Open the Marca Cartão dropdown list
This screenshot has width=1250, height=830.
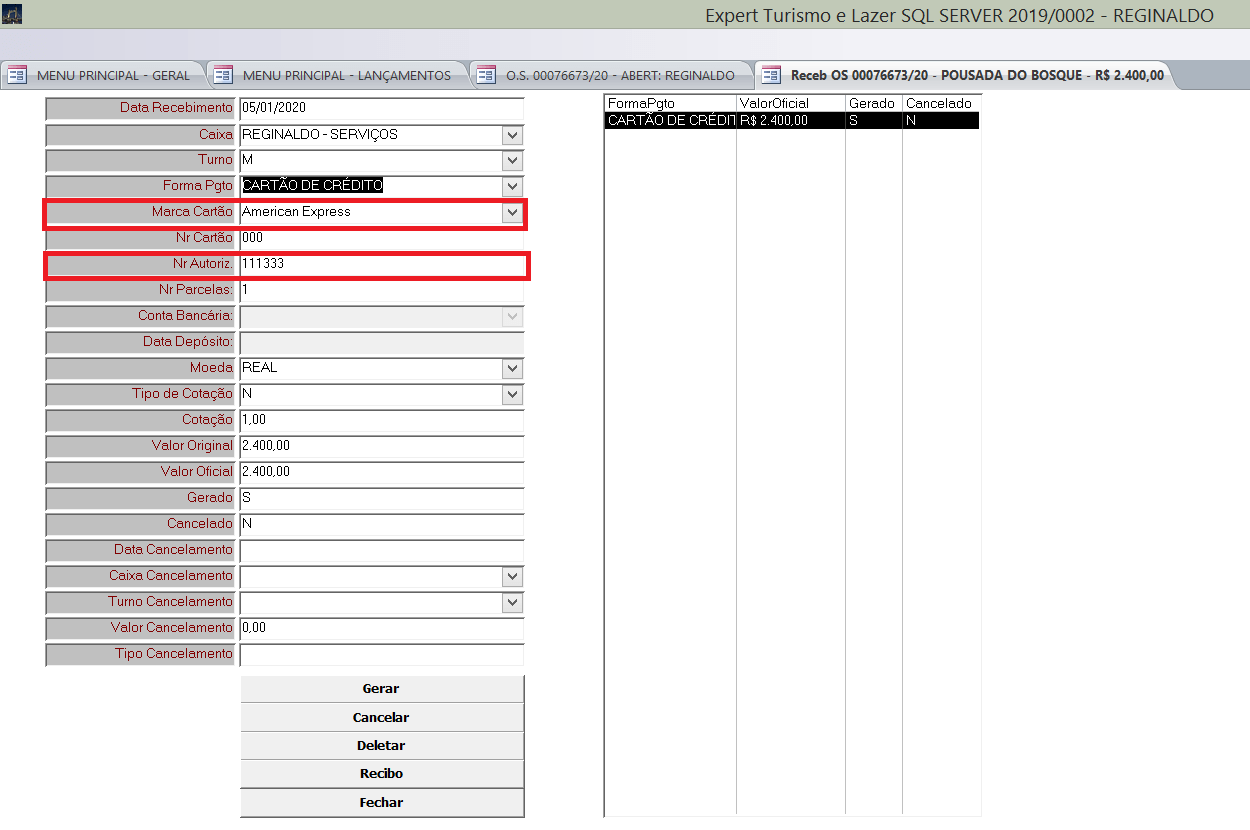coord(512,213)
